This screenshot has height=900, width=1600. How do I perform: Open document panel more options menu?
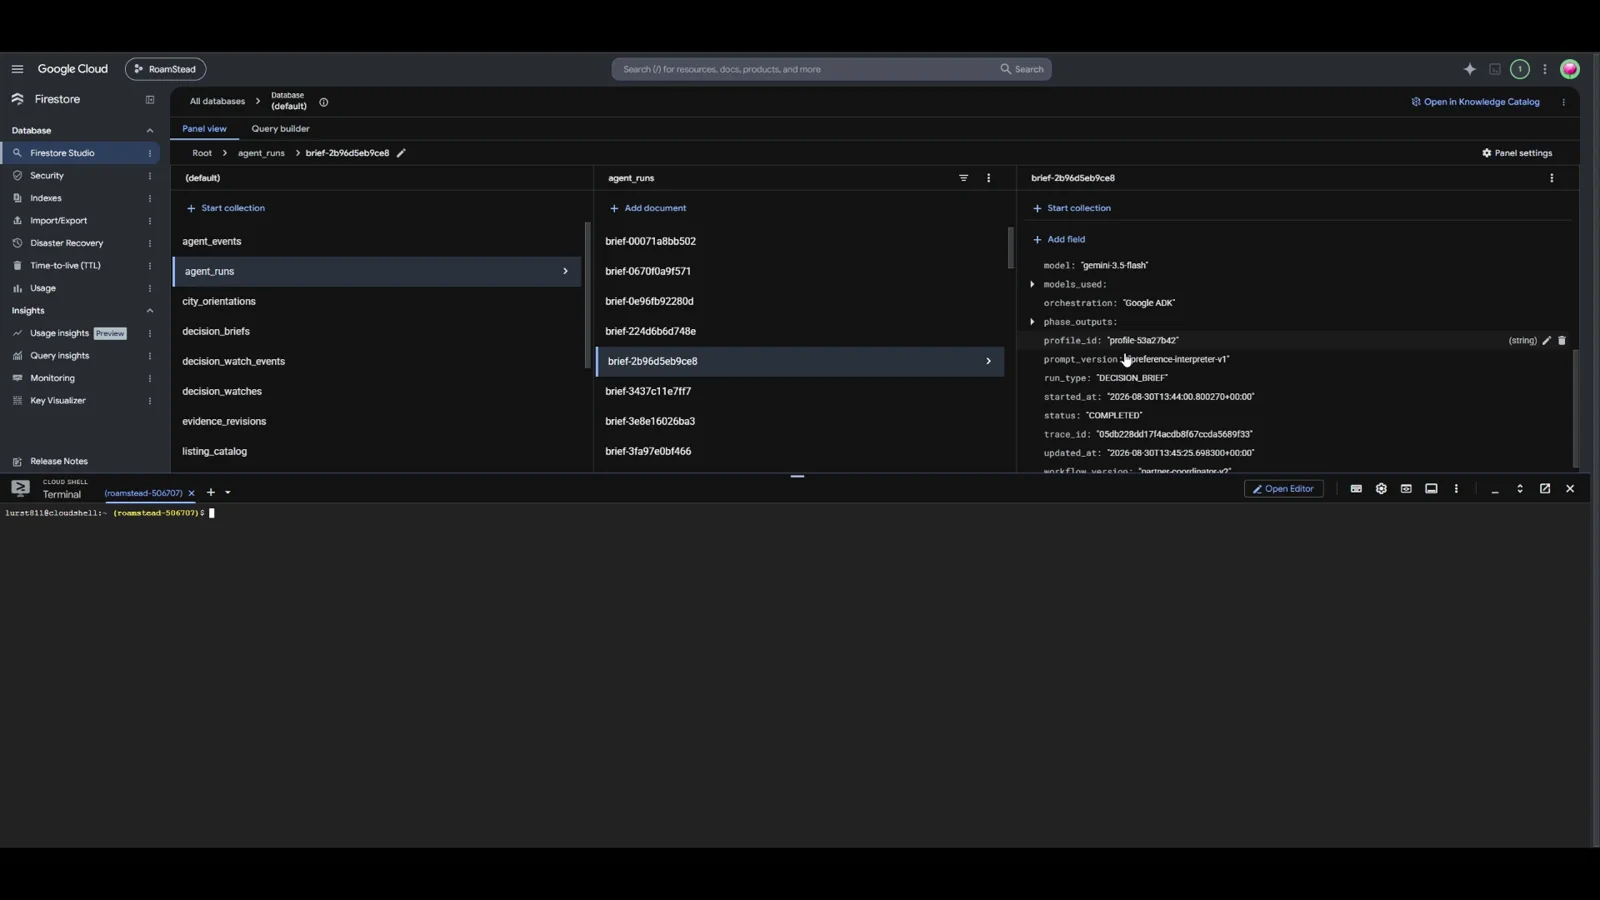[1551, 178]
